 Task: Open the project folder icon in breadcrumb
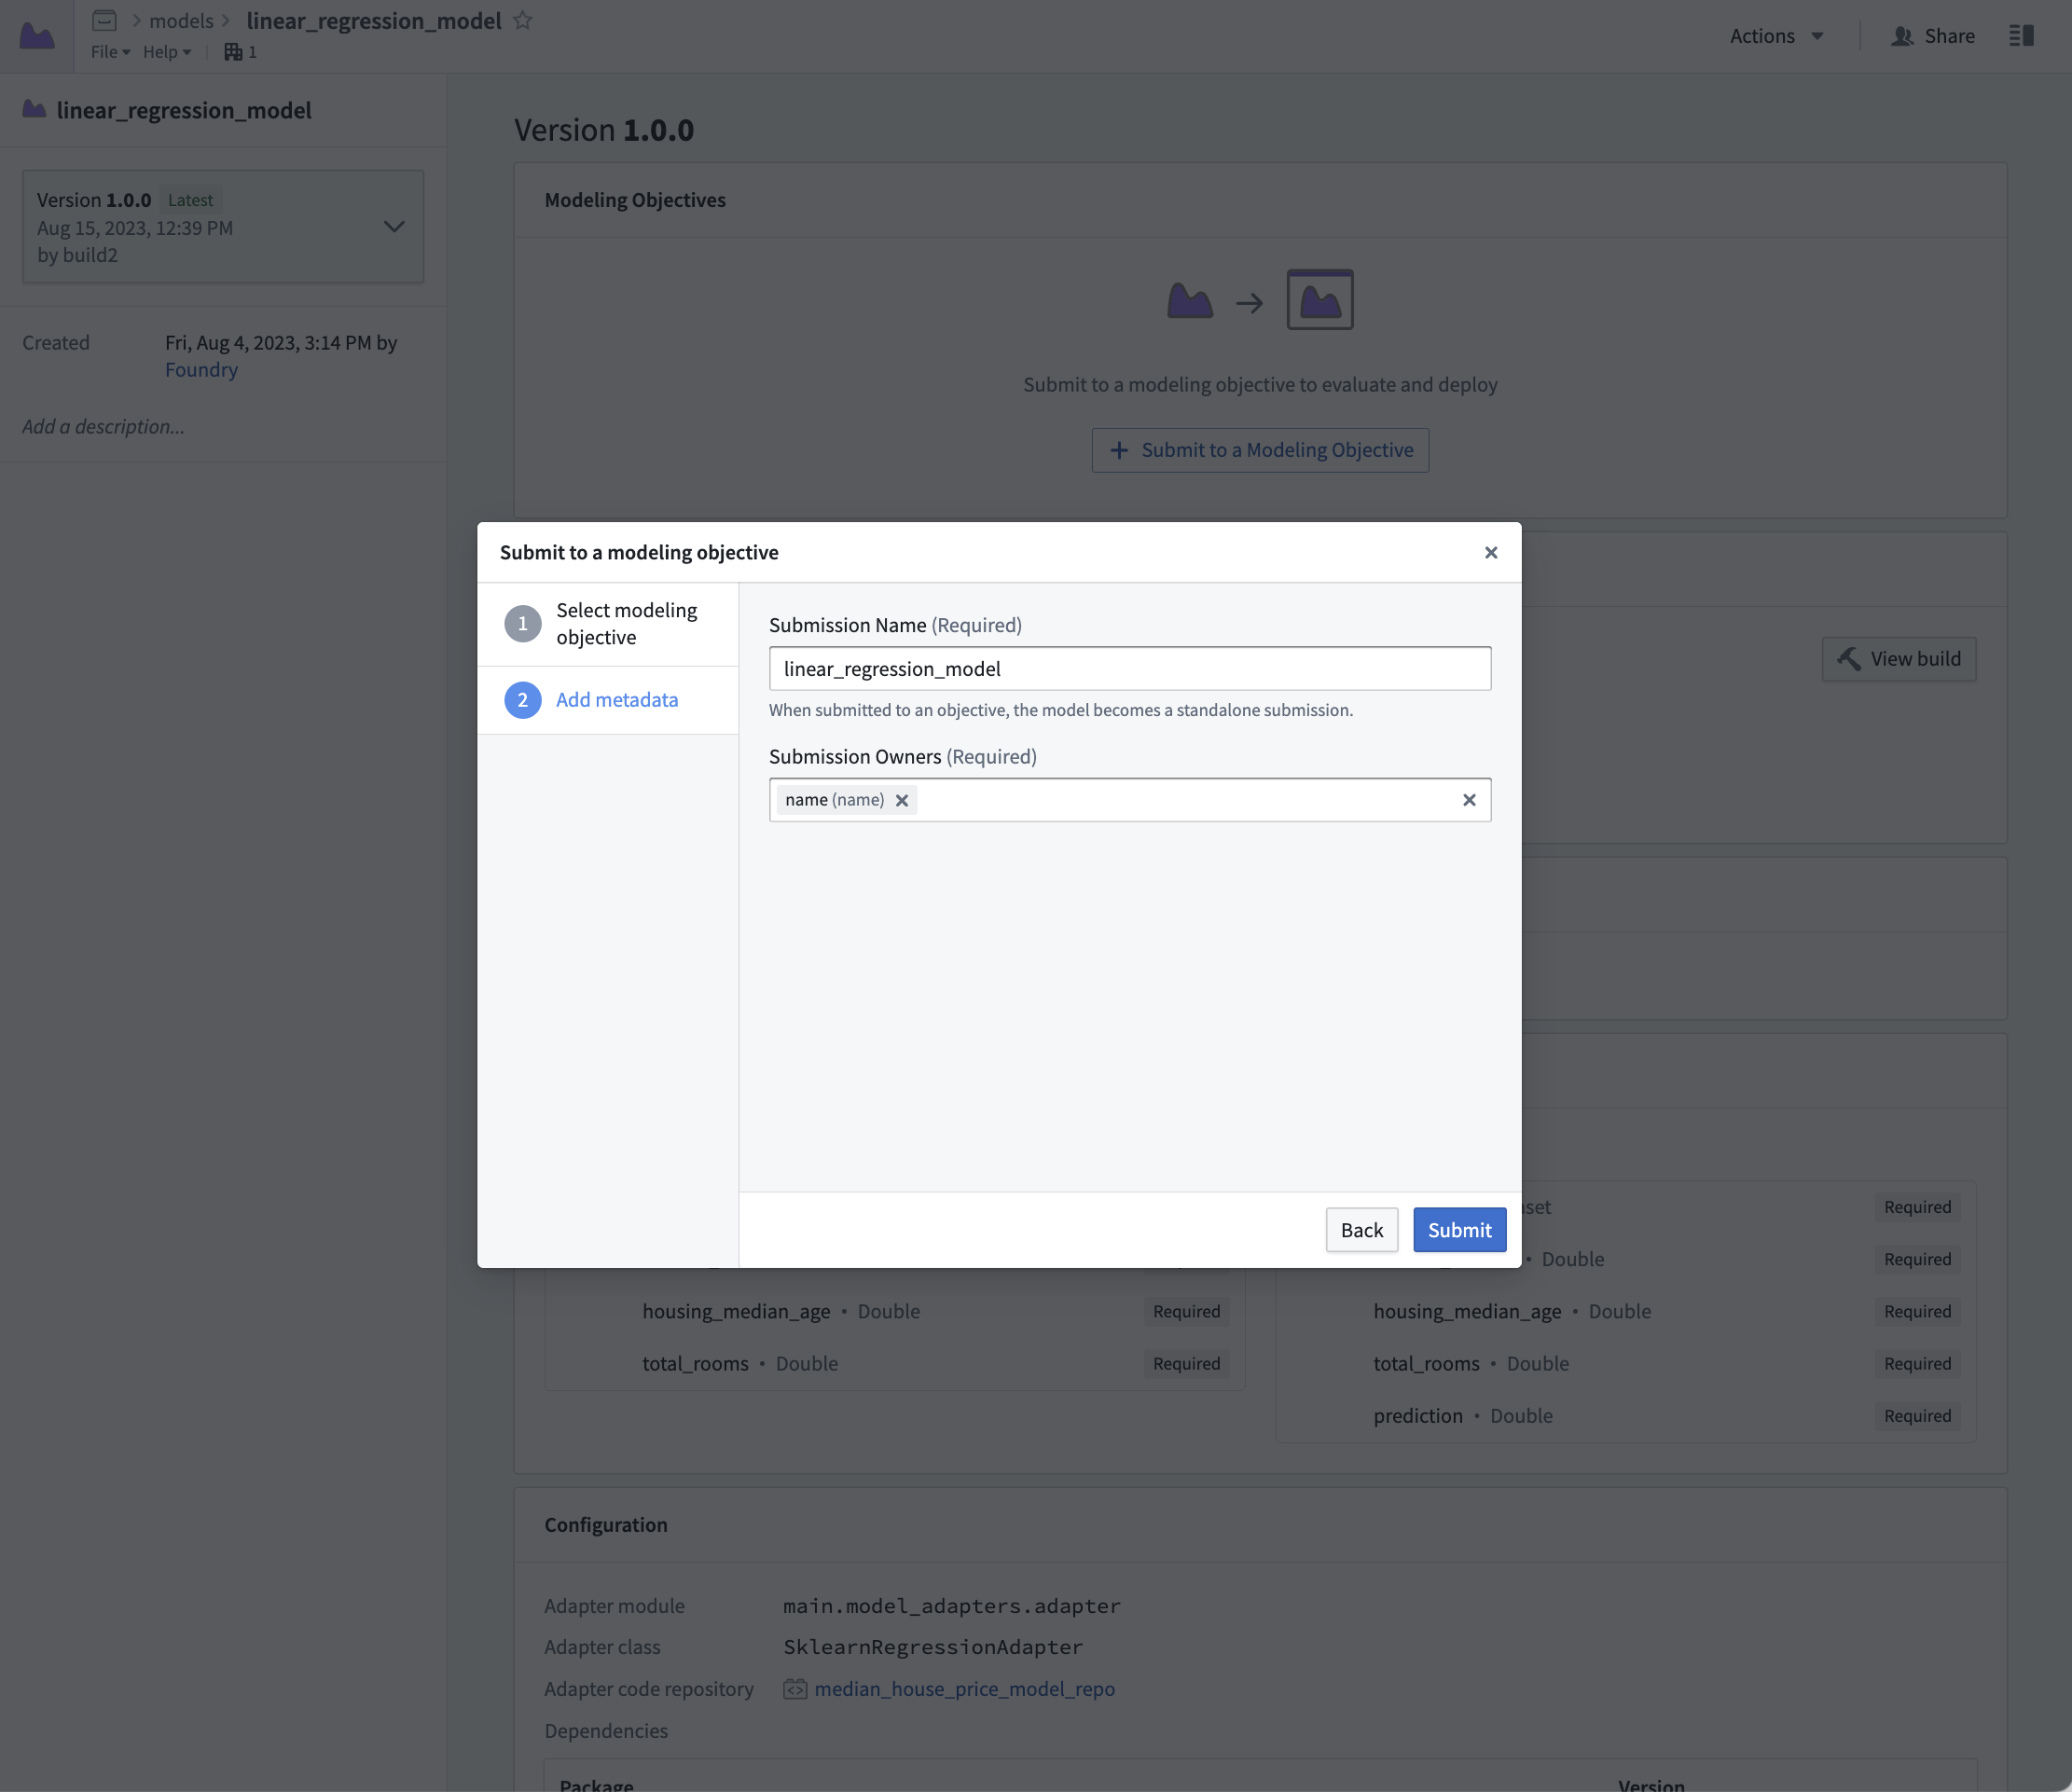pyautogui.click(x=104, y=20)
